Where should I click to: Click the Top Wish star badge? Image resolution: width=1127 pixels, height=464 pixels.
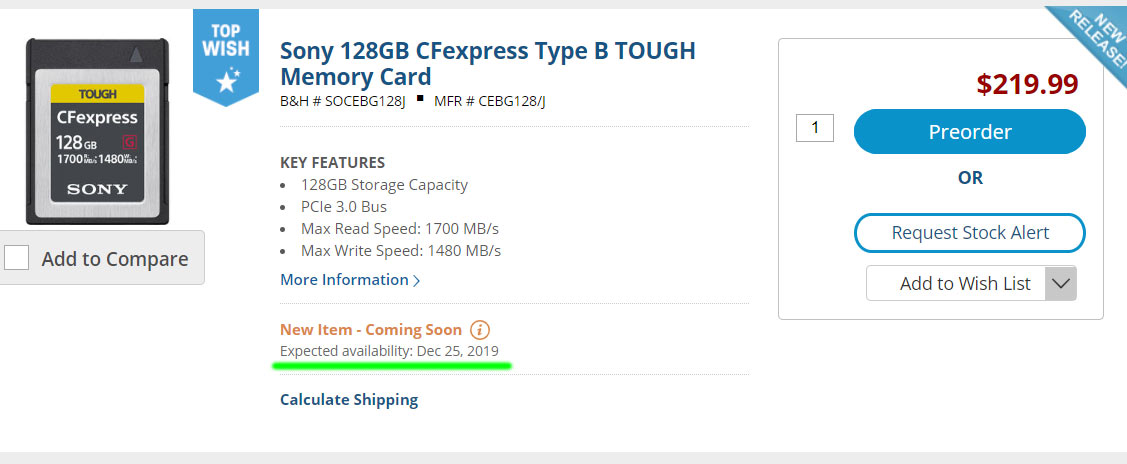tap(226, 56)
